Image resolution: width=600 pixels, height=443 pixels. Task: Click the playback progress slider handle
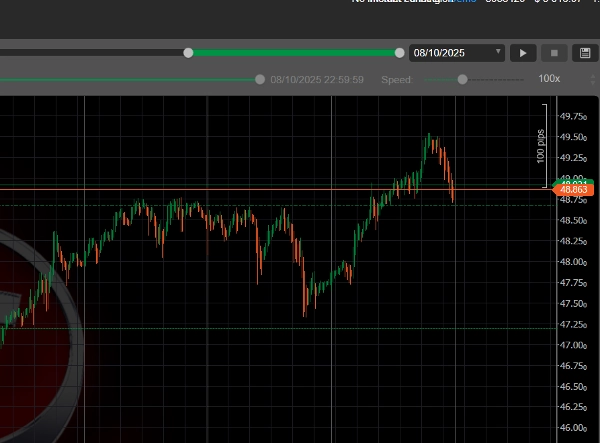(x=260, y=80)
